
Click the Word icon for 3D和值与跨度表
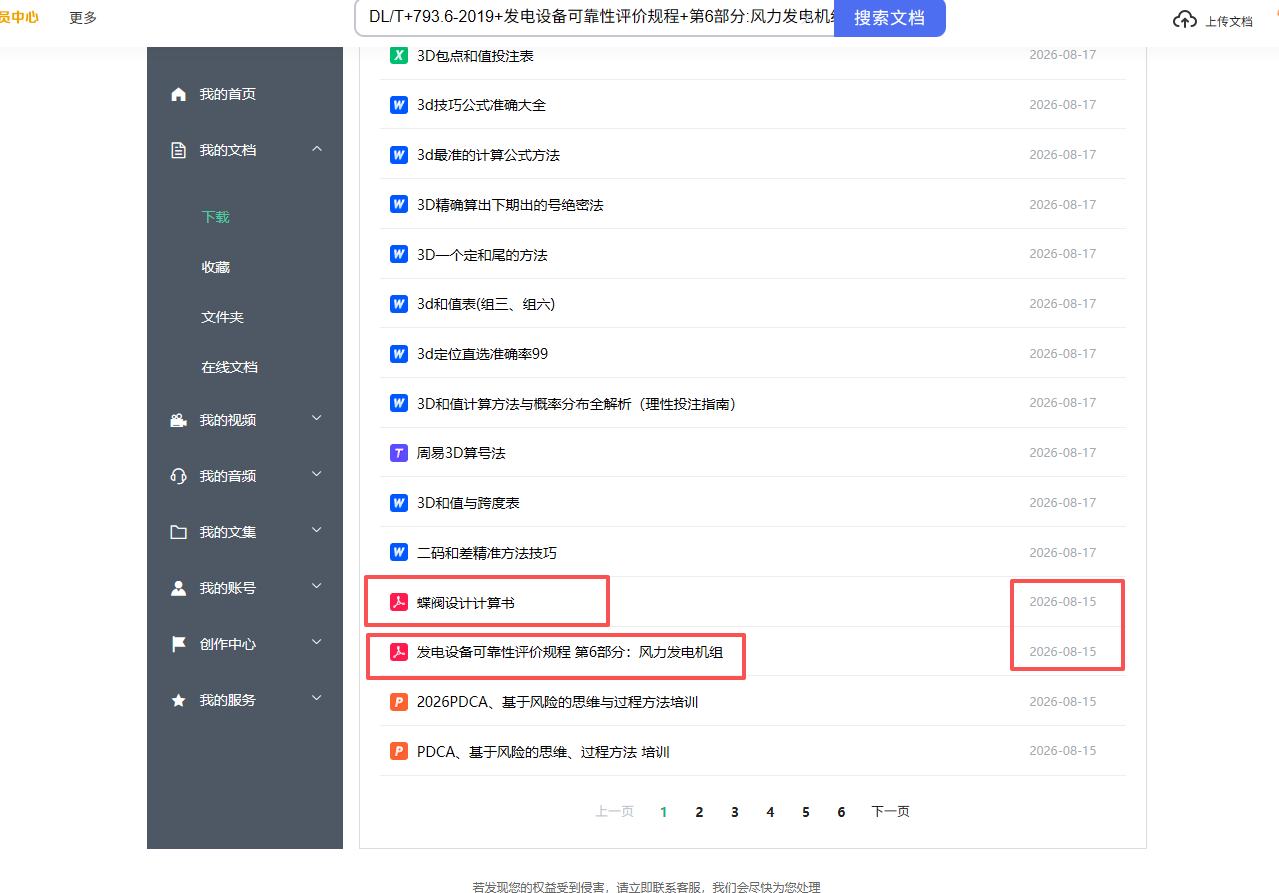point(399,503)
